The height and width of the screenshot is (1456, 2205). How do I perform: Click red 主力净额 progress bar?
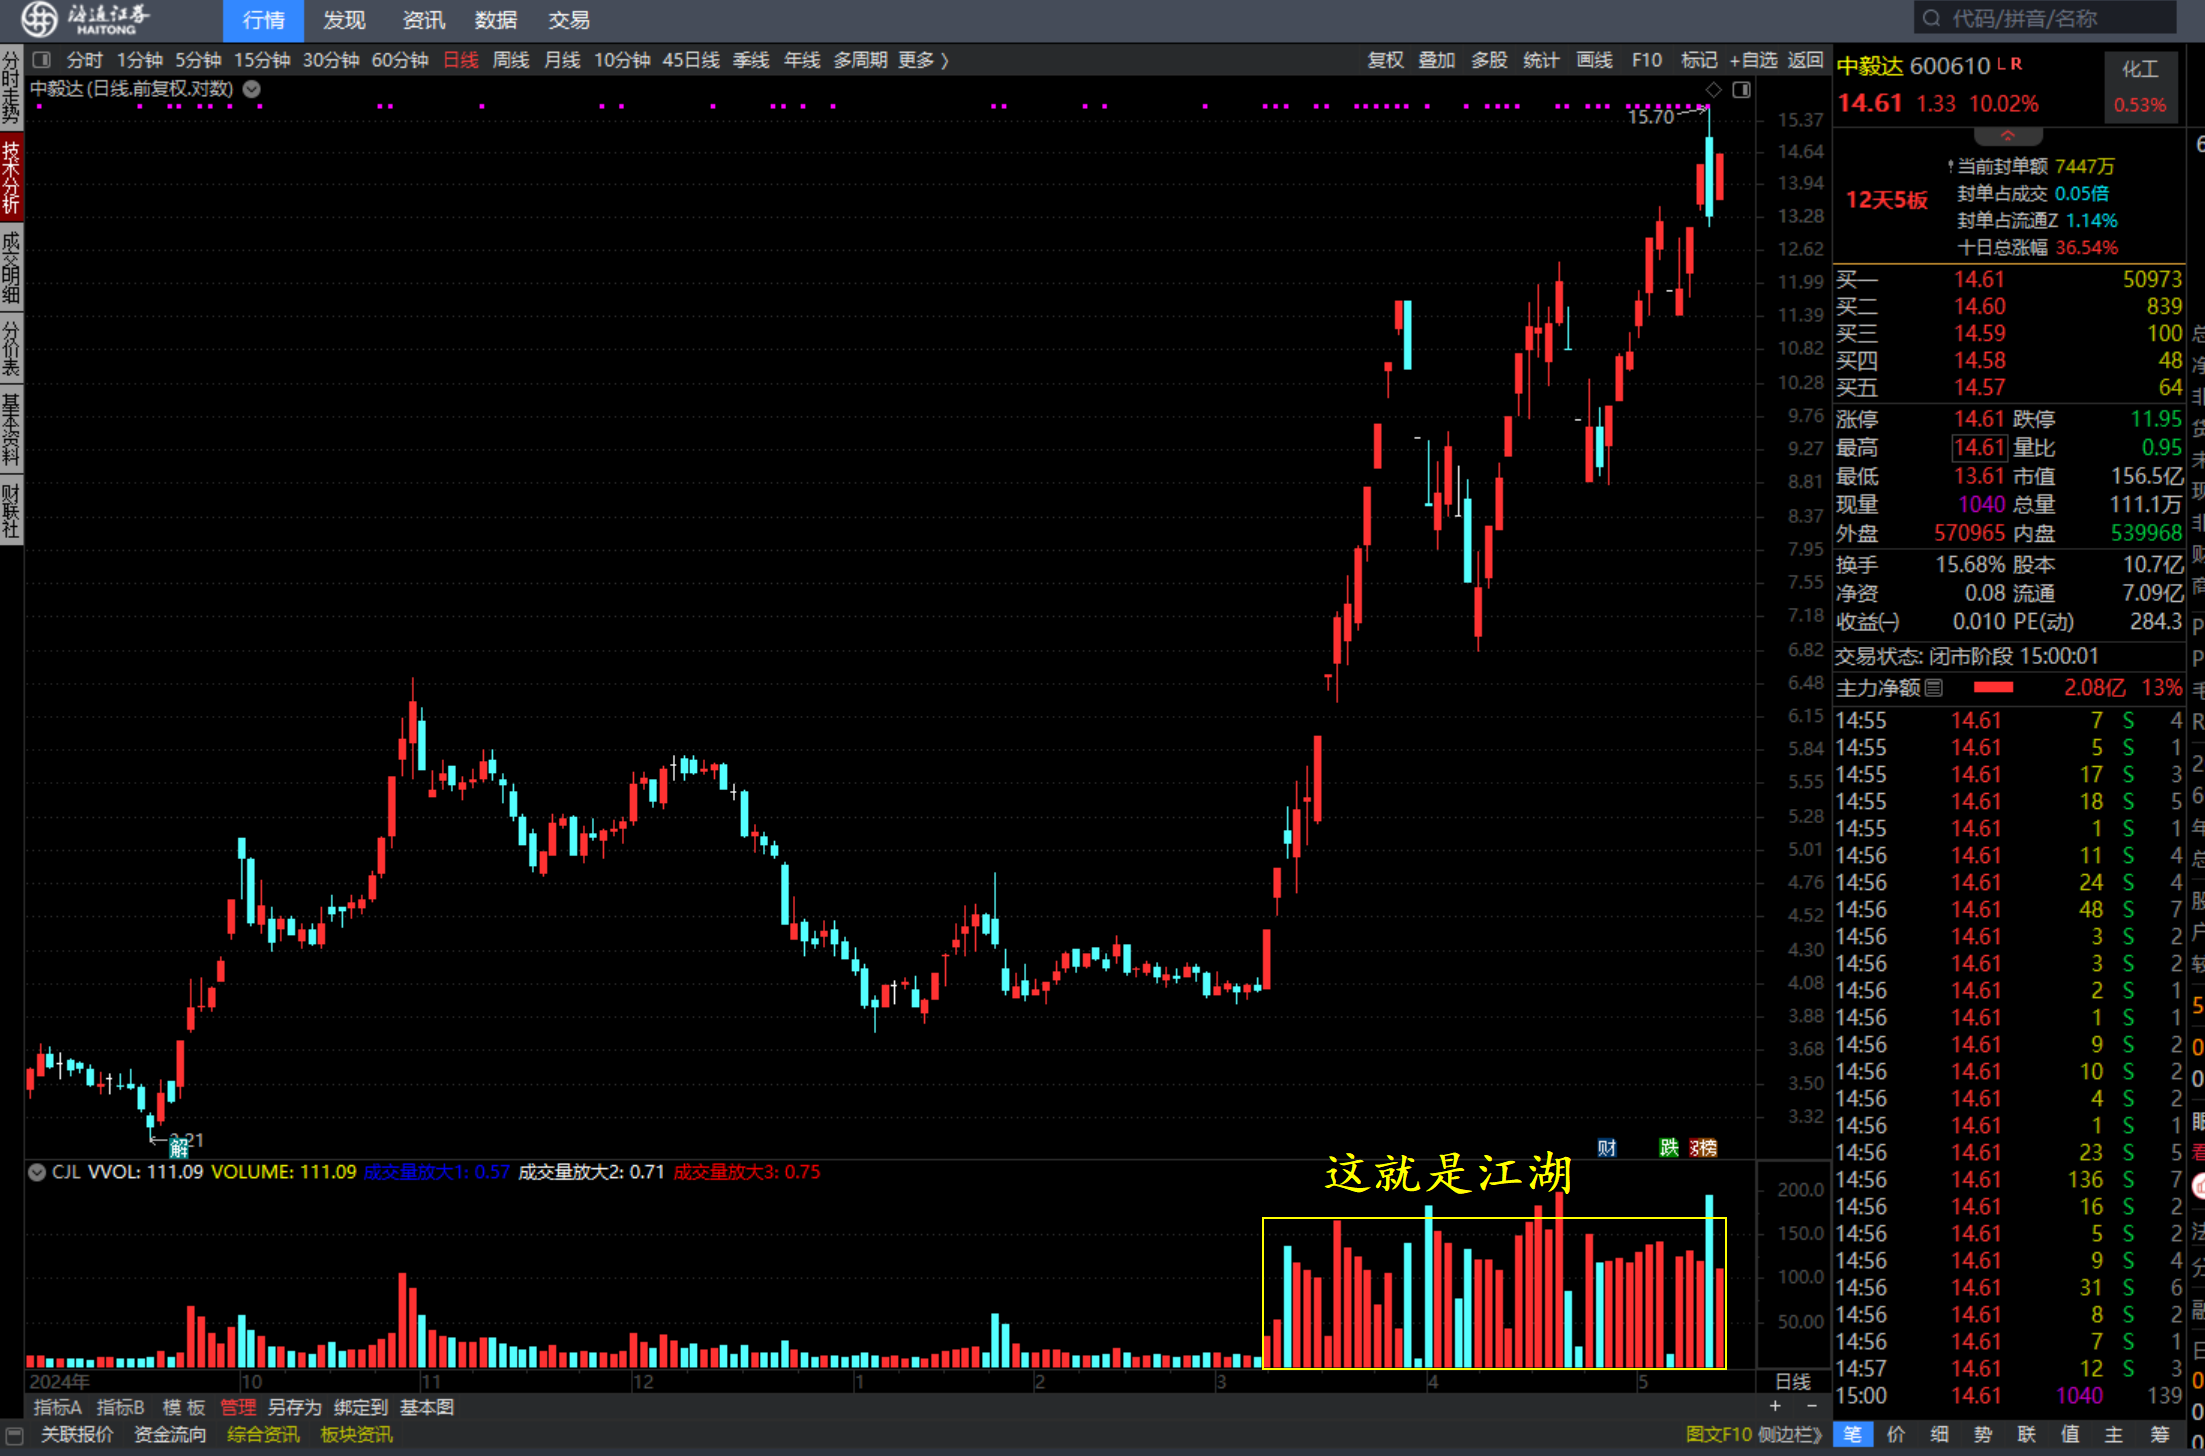point(1993,687)
